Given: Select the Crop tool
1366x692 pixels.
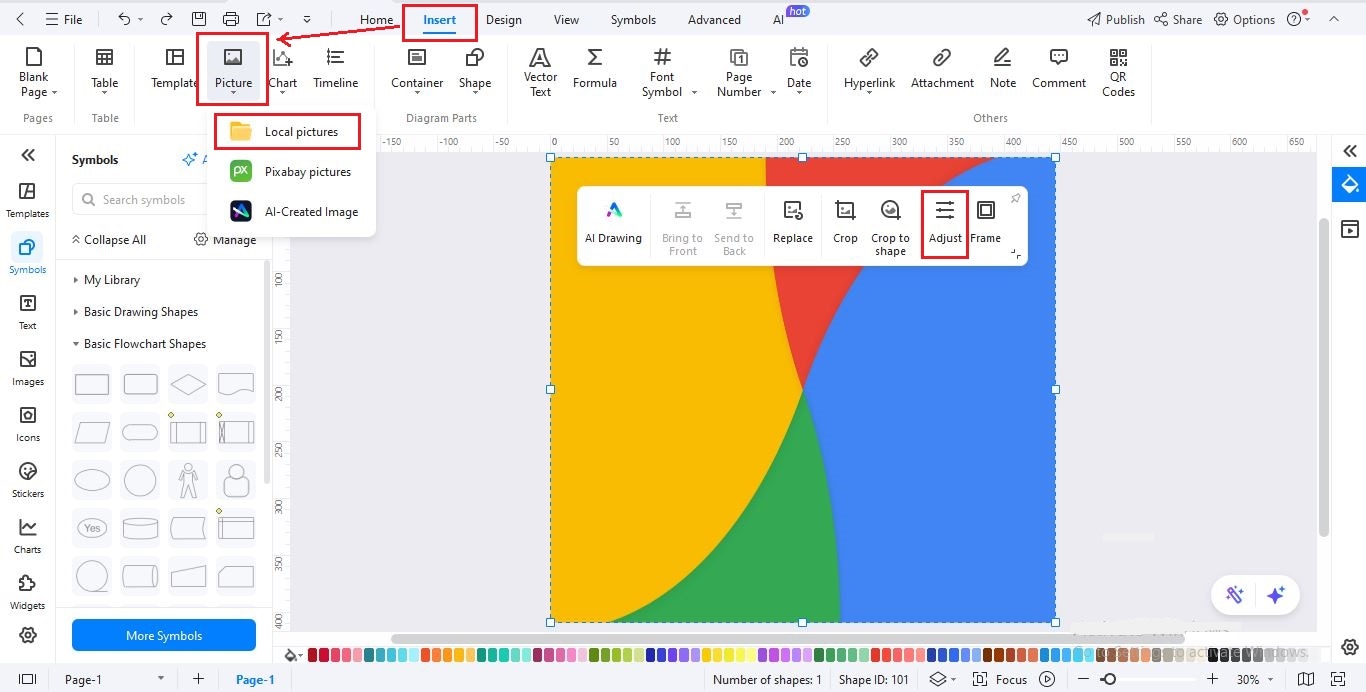Looking at the screenshot, I should (x=845, y=223).
